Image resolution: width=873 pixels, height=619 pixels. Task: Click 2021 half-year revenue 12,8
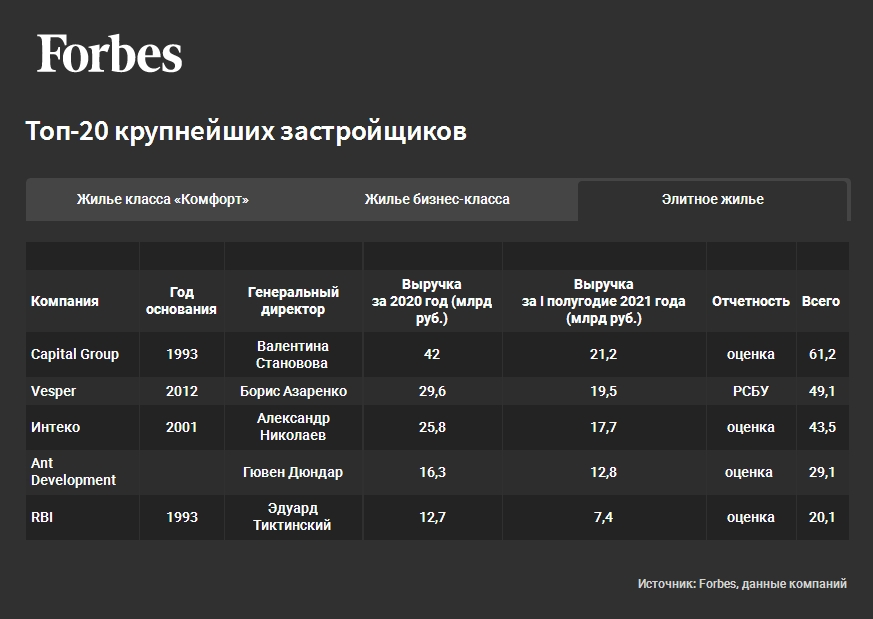(604, 473)
